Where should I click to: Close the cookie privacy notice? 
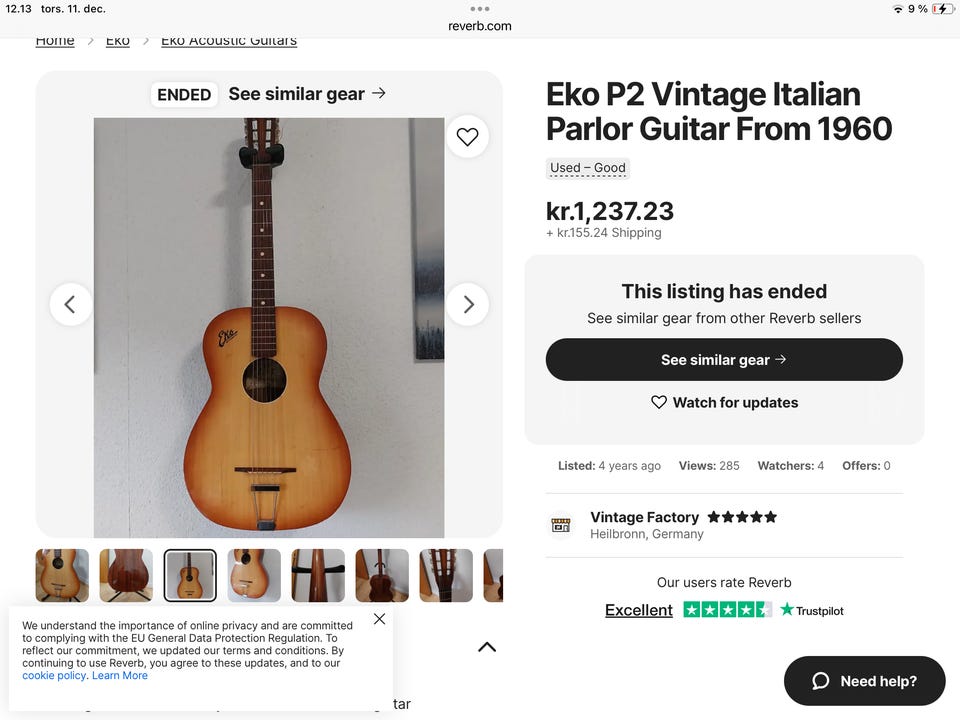[379, 619]
